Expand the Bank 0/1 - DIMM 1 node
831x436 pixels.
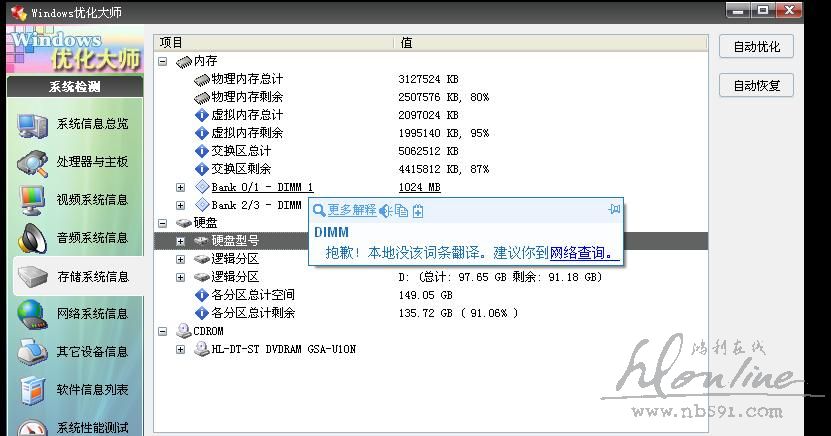181,188
